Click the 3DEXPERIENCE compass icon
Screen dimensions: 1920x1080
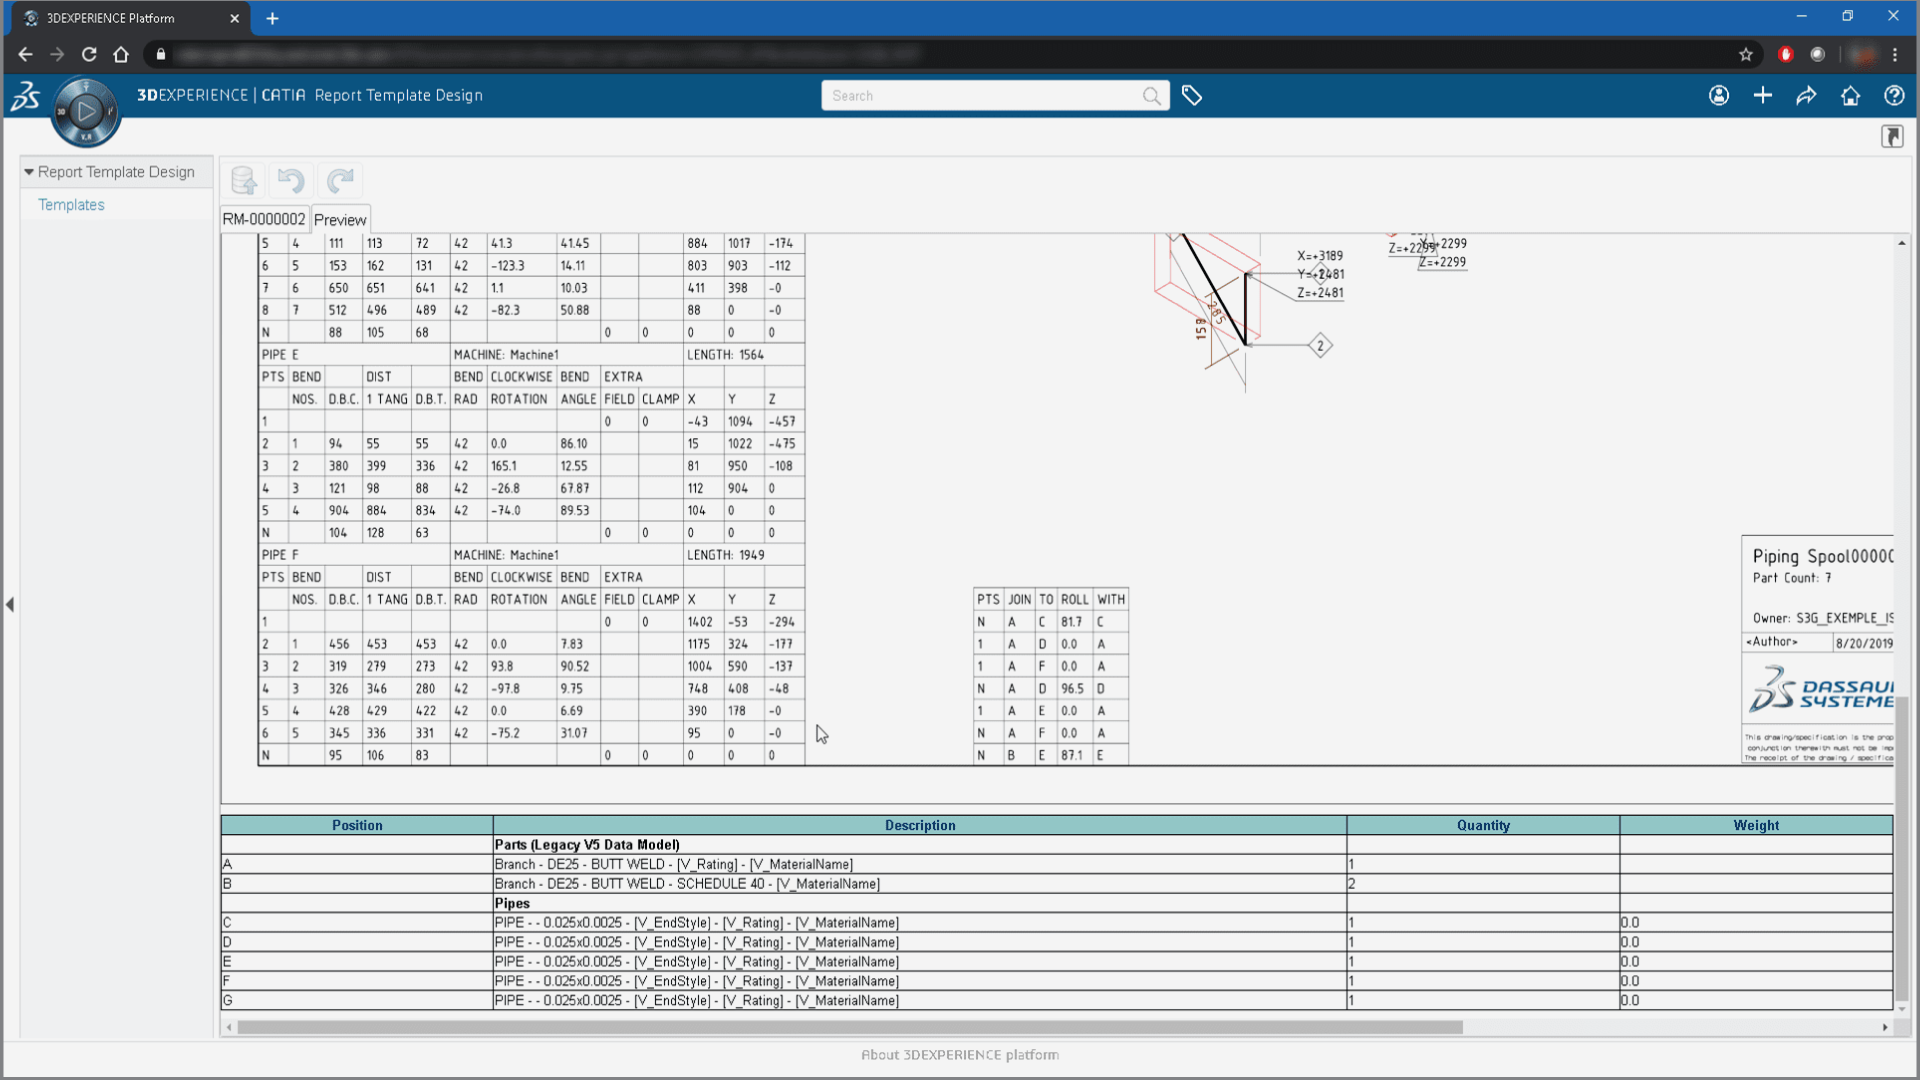coord(86,111)
